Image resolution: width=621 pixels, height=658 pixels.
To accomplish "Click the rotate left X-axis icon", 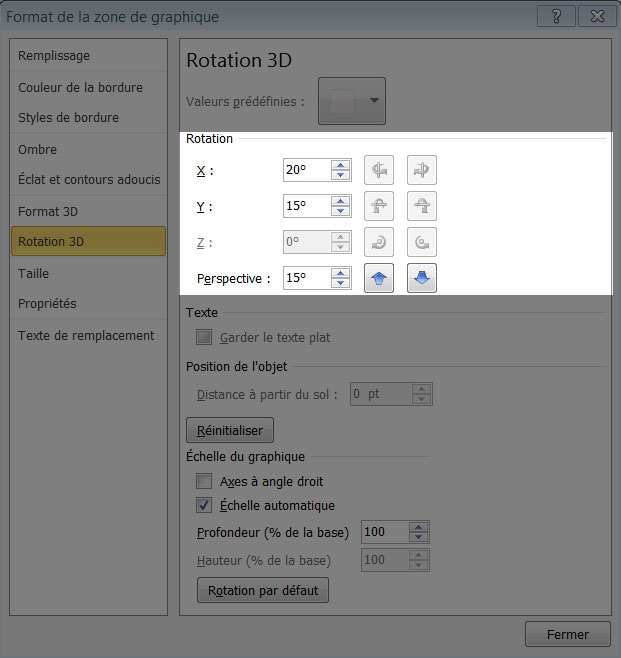I will pyautogui.click(x=379, y=170).
